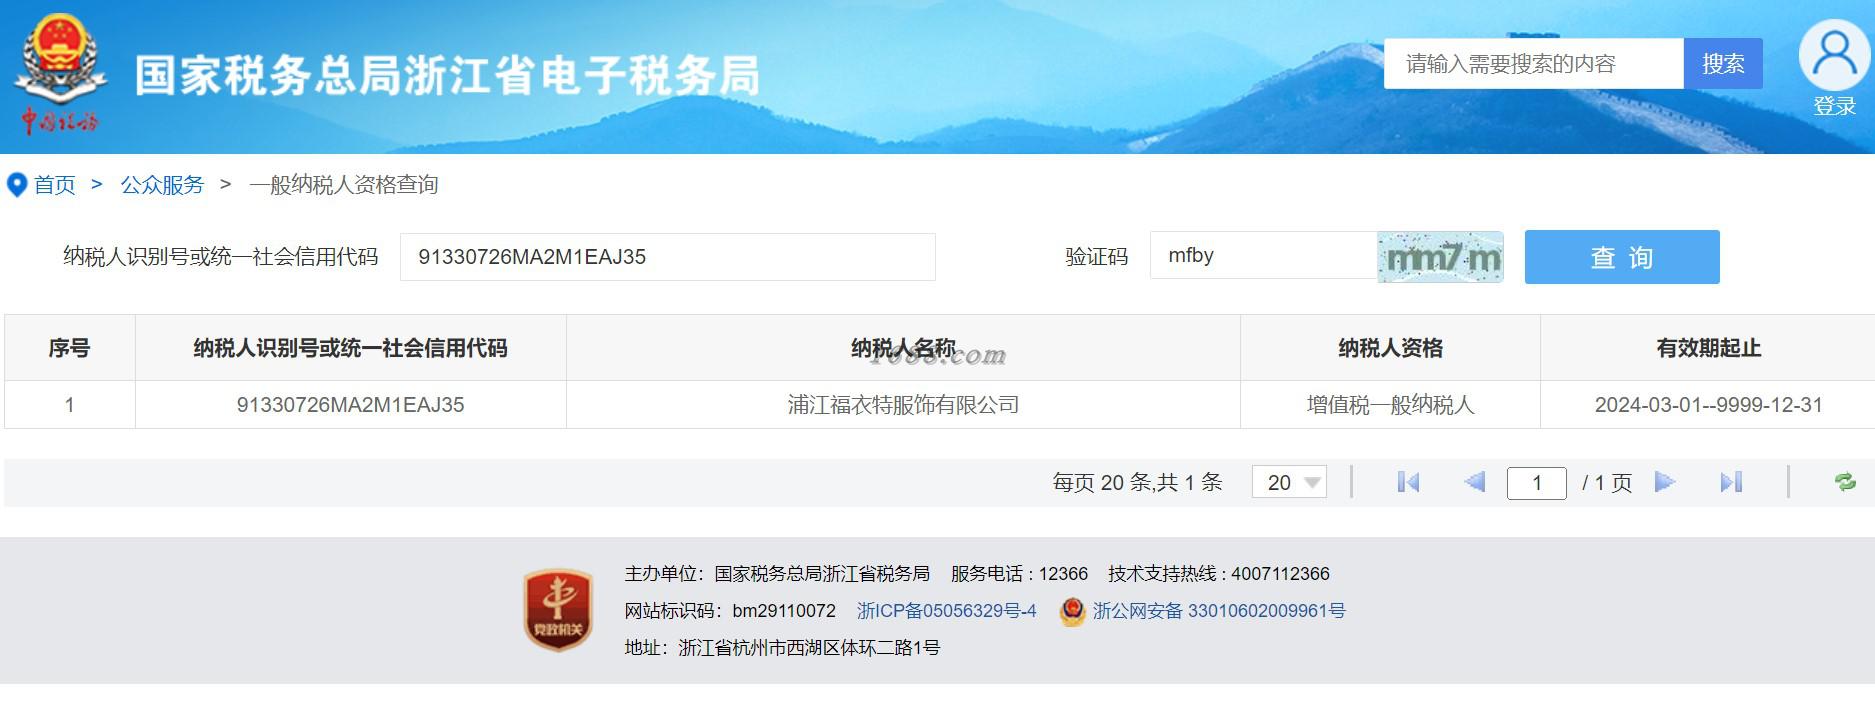Viewport: 1875px width, 706px height.
Task: Click the / 1 页 total pages text
Action: pos(1607,483)
